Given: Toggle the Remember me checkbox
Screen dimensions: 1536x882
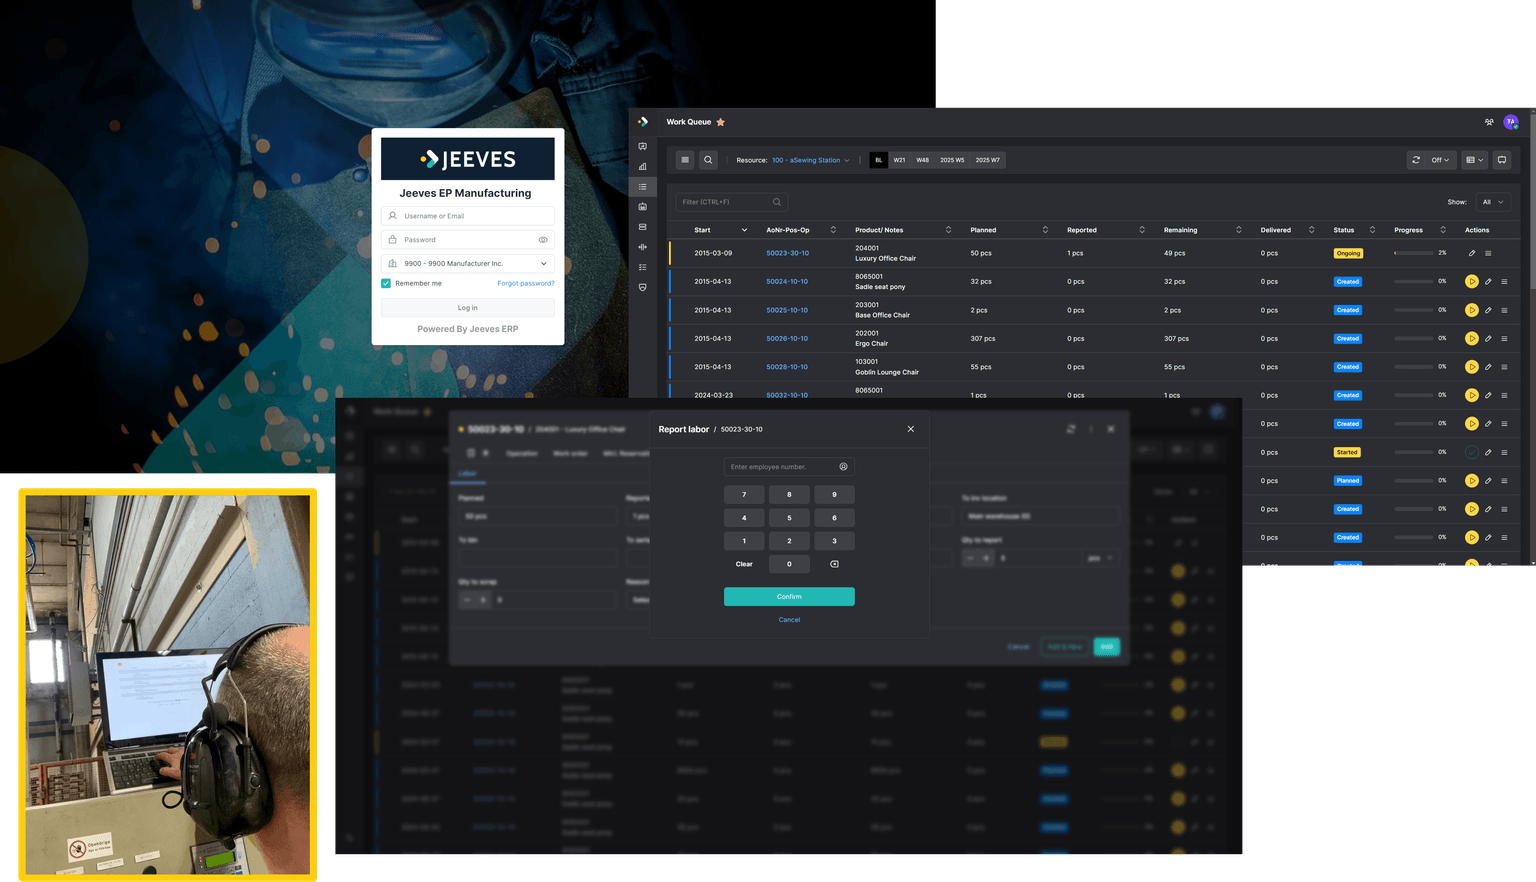Looking at the screenshot, I should (386, 283).
